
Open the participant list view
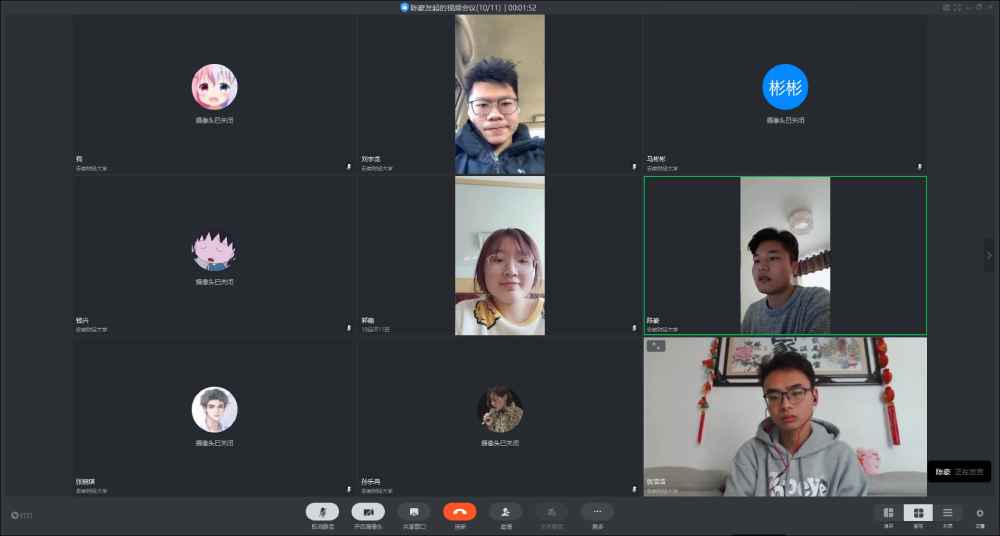pyautogui.click(x=948, y=513)
